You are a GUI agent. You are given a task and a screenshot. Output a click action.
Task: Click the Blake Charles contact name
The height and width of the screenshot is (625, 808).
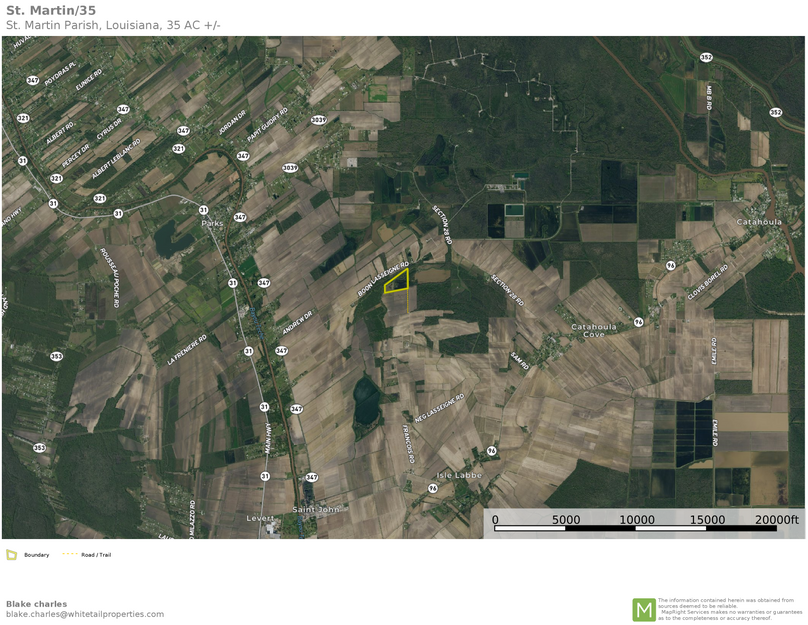tap(36, 602)
